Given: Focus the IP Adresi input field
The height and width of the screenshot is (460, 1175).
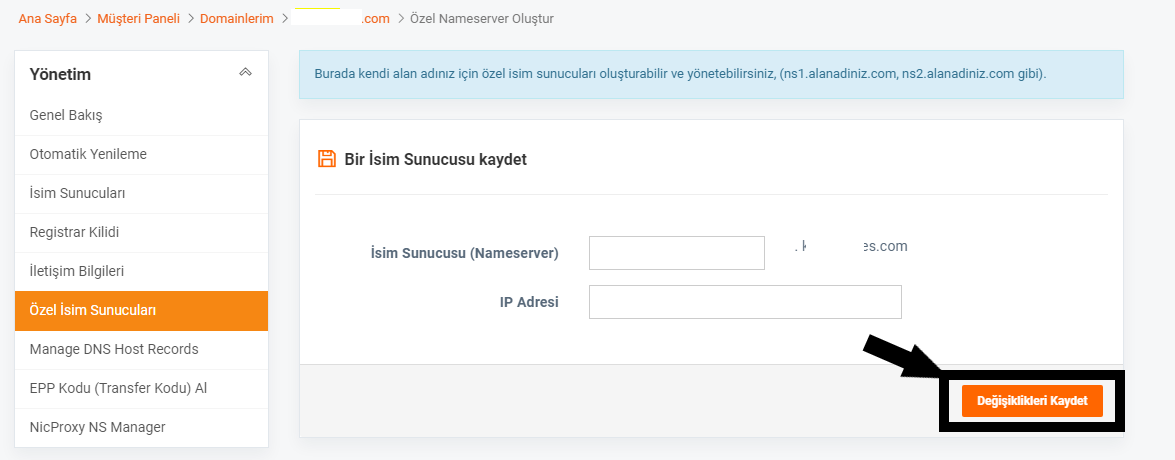Looking at the screenshot, I should 745,302.
